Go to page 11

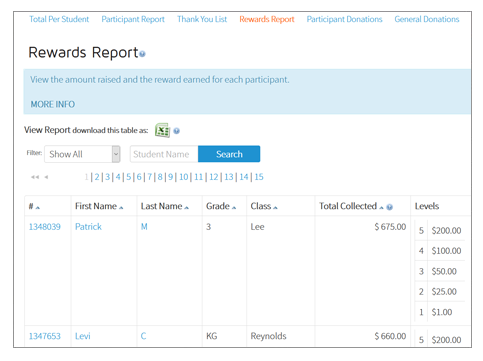click(x=199, y=177)
